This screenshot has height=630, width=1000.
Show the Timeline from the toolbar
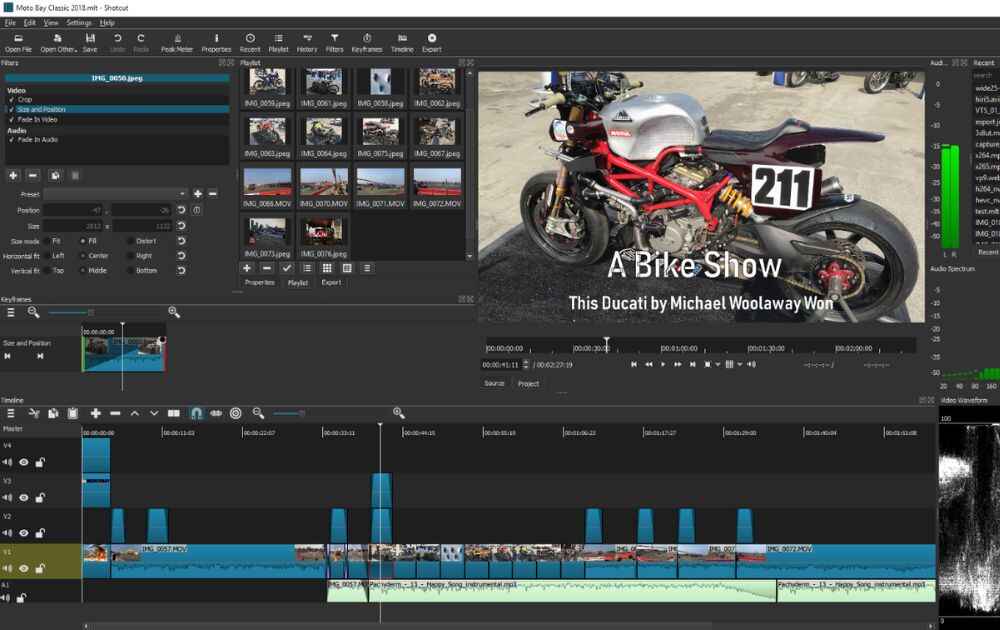402,43
